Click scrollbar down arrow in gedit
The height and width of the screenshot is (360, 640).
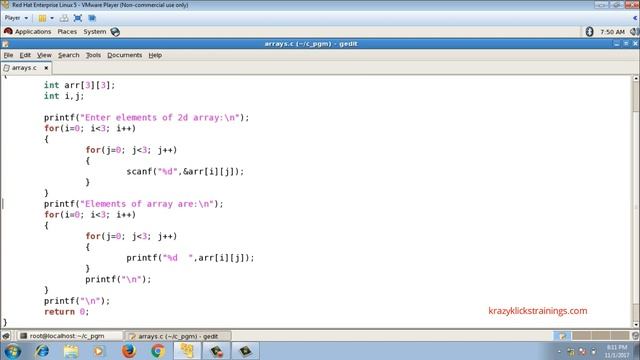pos(636,324)
